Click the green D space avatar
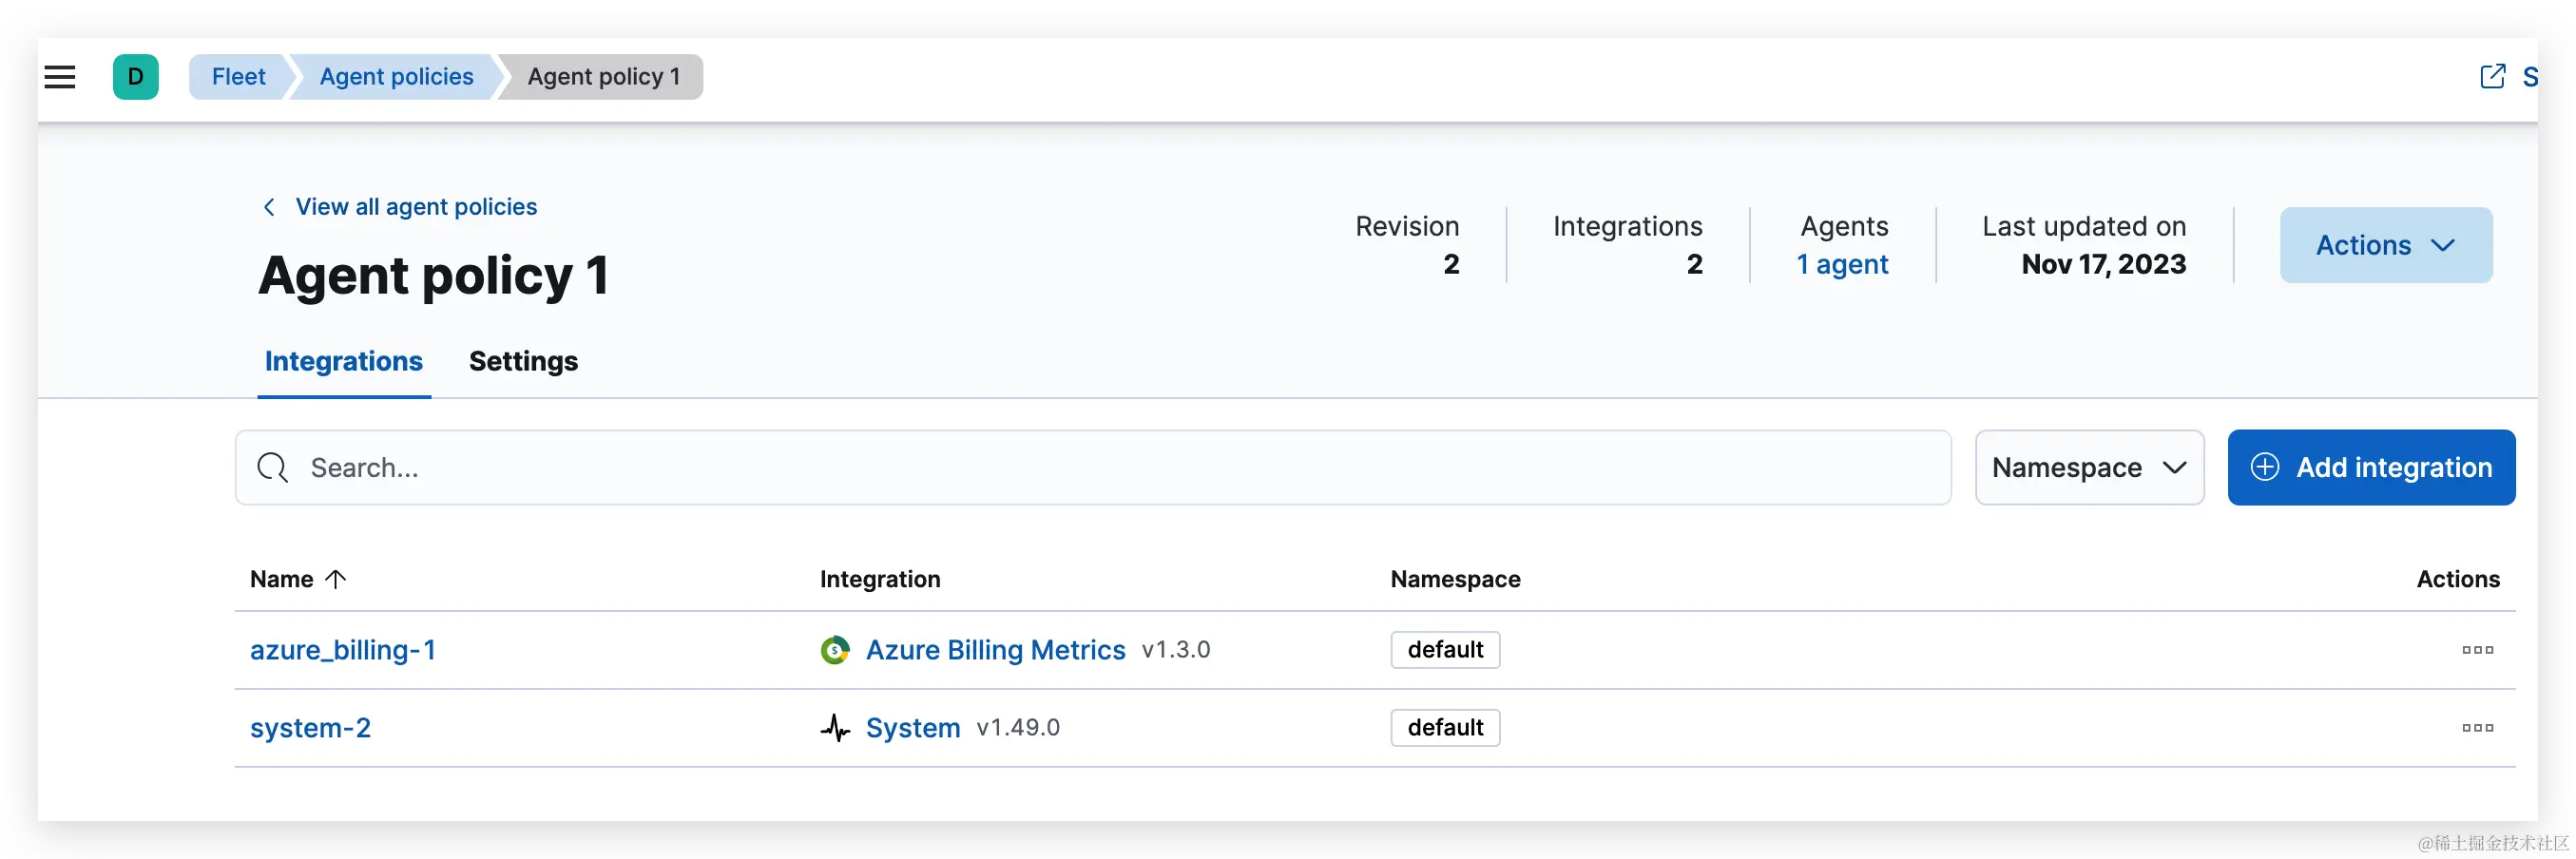Screen dimensions: 2576x859 coord(136,77)
